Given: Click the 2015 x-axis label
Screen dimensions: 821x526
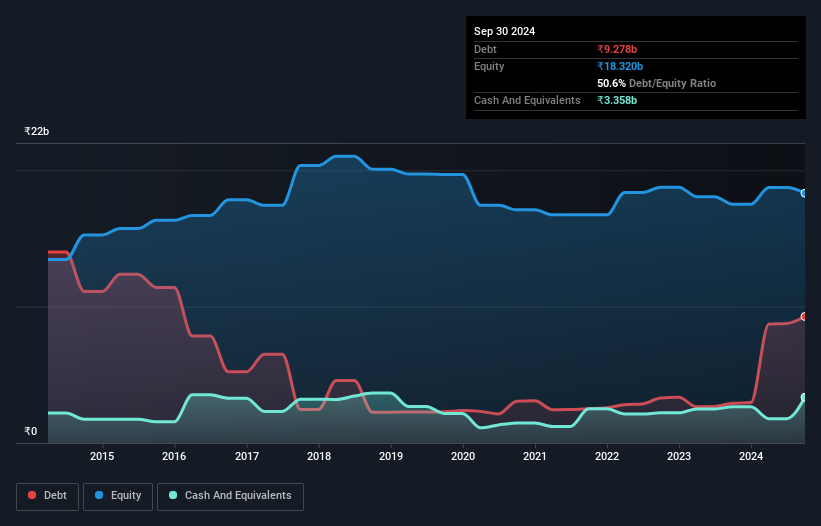Looking at the screenshot, I should click(x=102, y=456).
